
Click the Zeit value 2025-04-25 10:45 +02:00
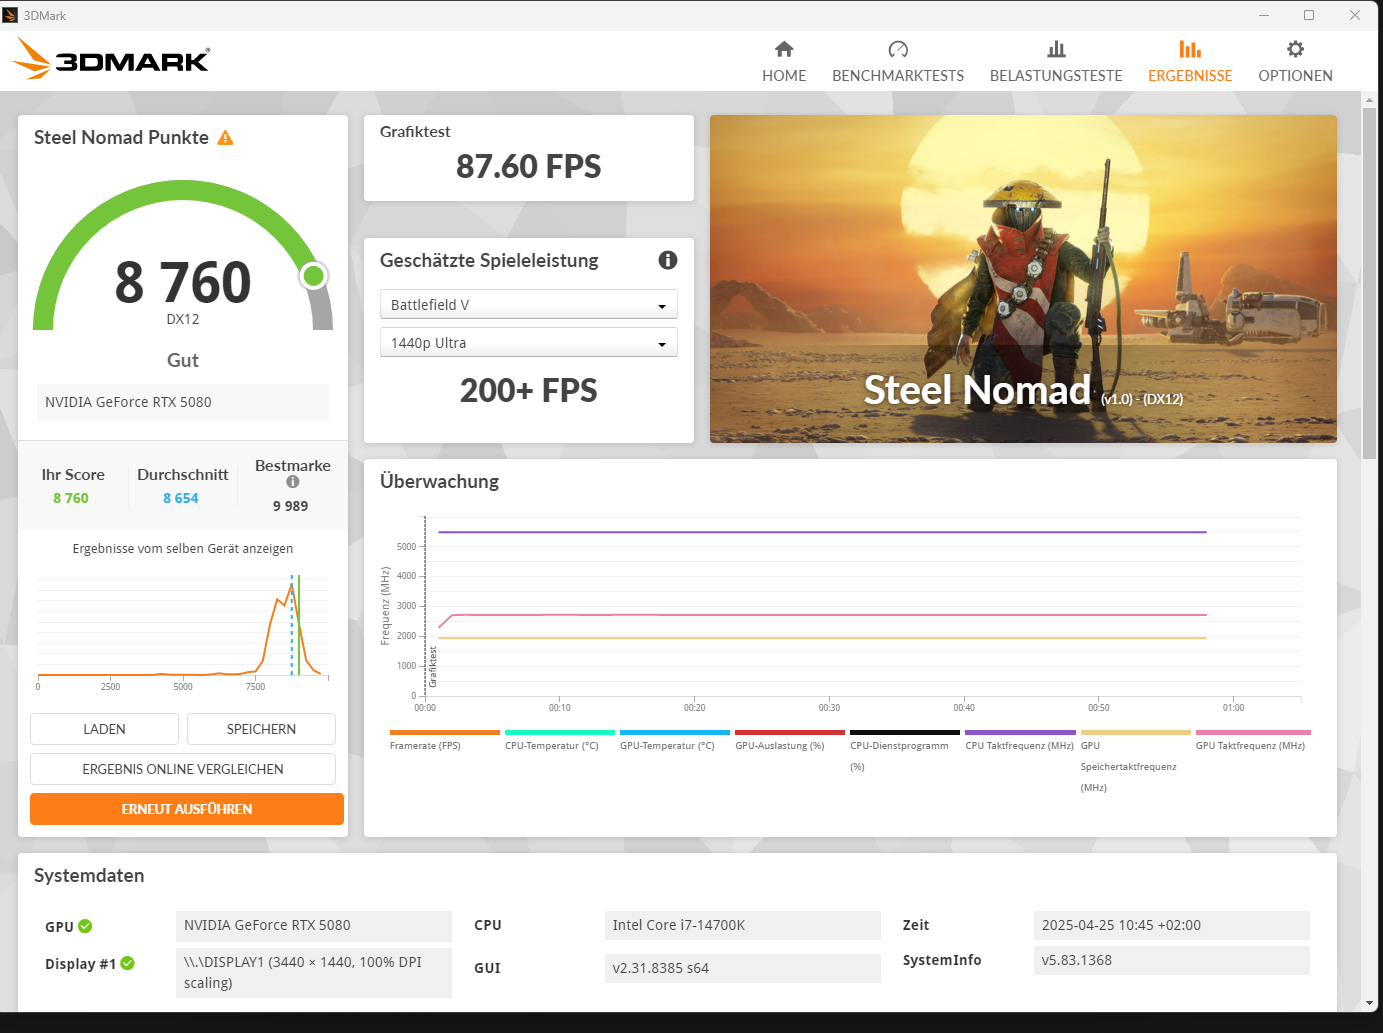pos(1172,925)
